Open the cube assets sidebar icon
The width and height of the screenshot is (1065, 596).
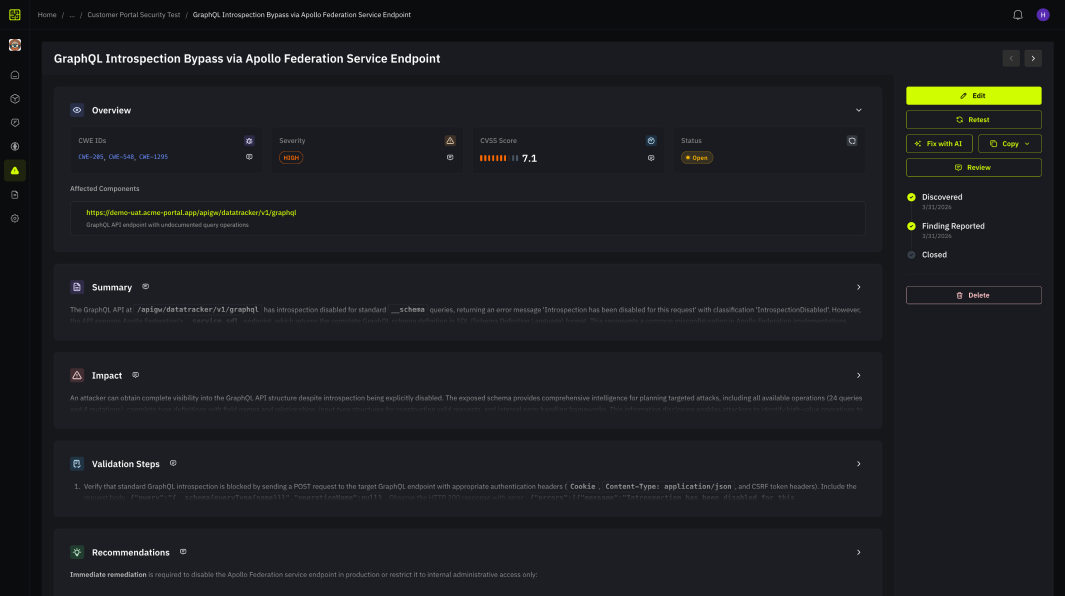[15, 99]
